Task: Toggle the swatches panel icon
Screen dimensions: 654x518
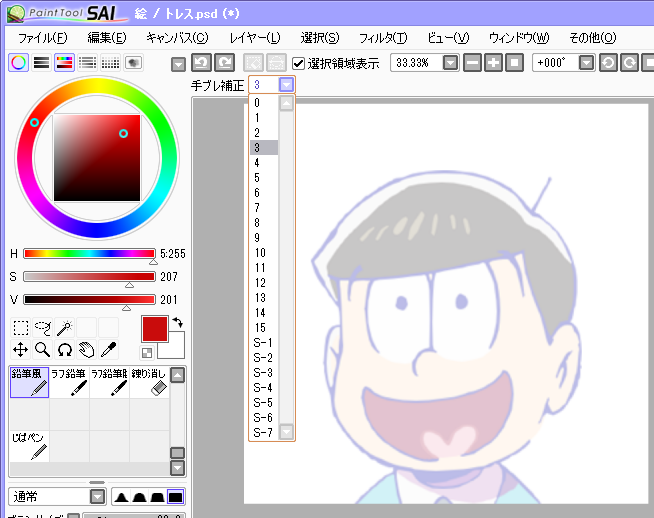Action: tap(110, 63)
